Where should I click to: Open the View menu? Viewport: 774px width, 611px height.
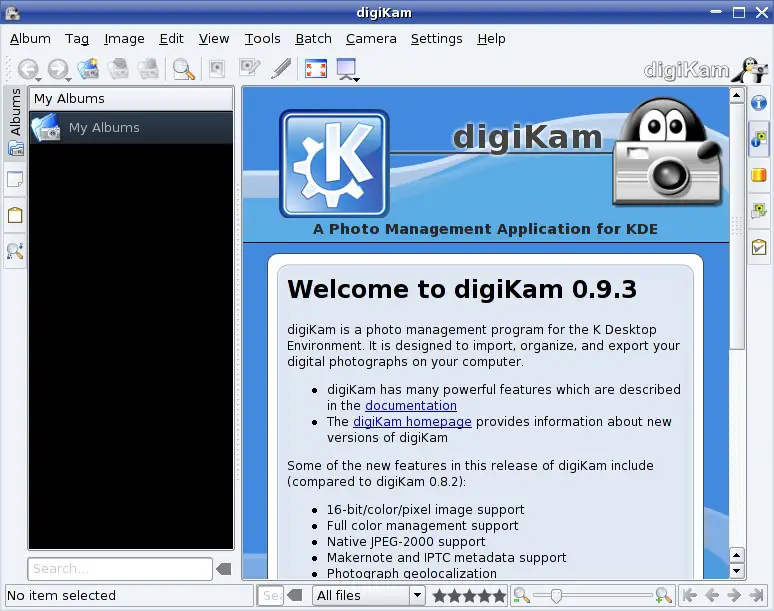214,38
